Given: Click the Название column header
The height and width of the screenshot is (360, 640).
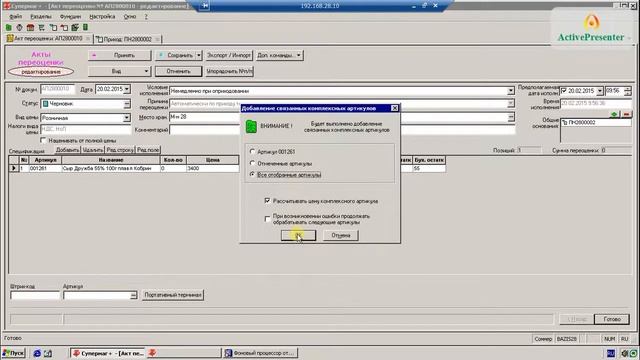Looking at the screenshot, I should point(111,160).
